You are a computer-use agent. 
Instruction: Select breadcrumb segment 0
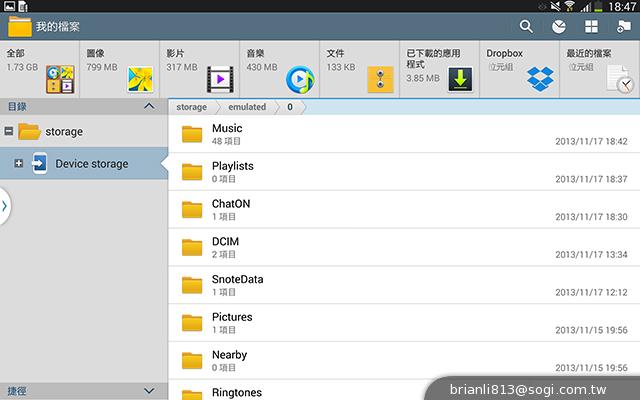click(x=290, y=107)
